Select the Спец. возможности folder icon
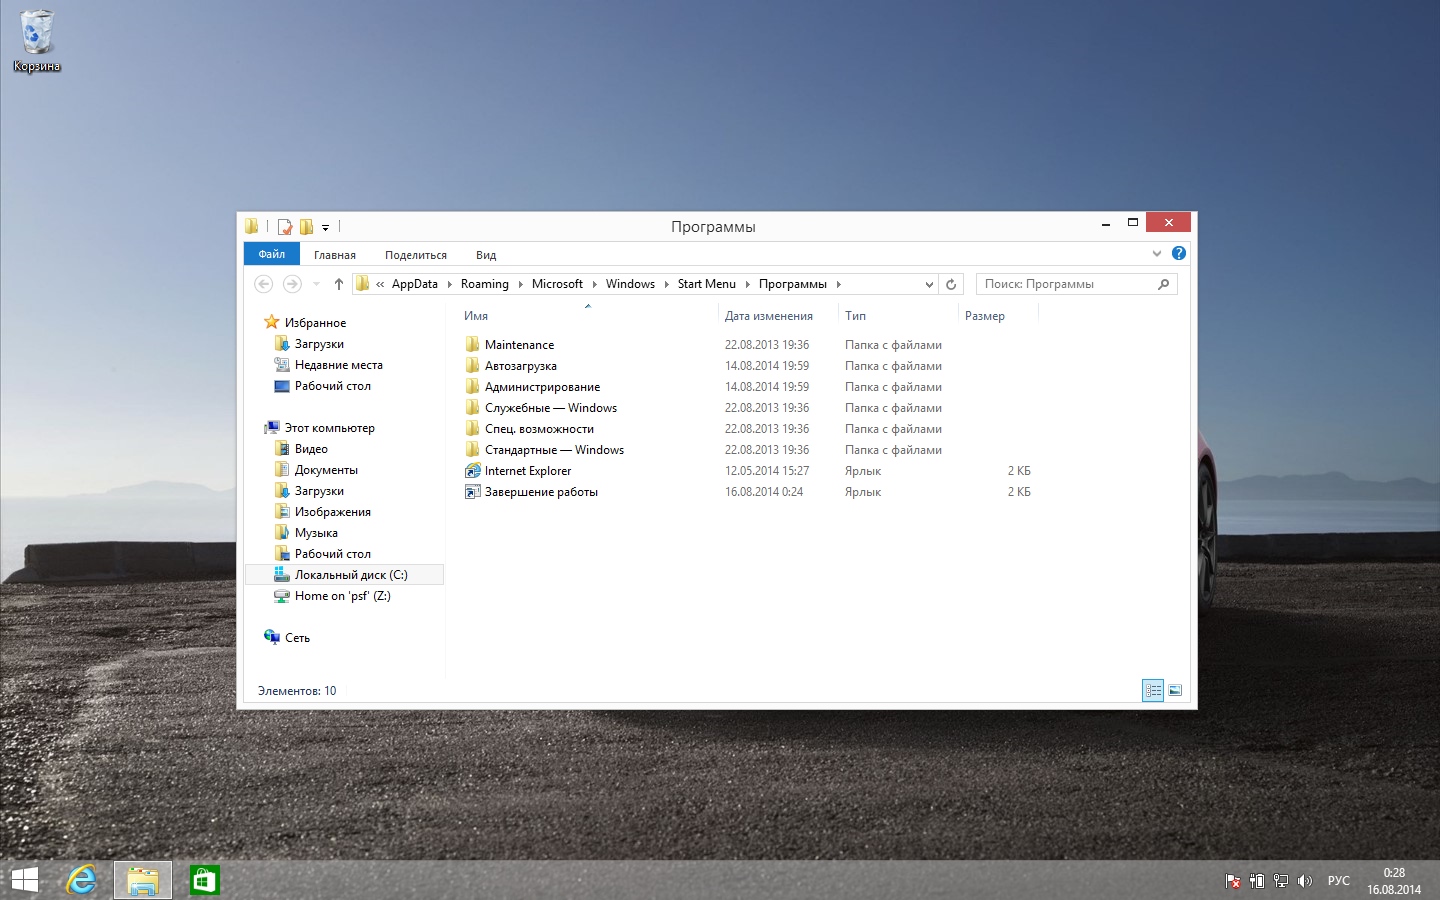 click(x=473, y=428)
